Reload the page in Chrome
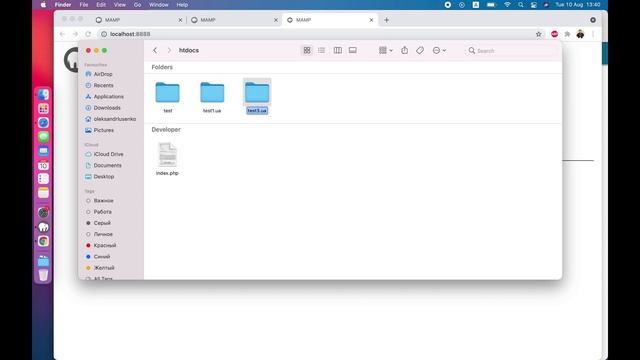 pos(88,34)
